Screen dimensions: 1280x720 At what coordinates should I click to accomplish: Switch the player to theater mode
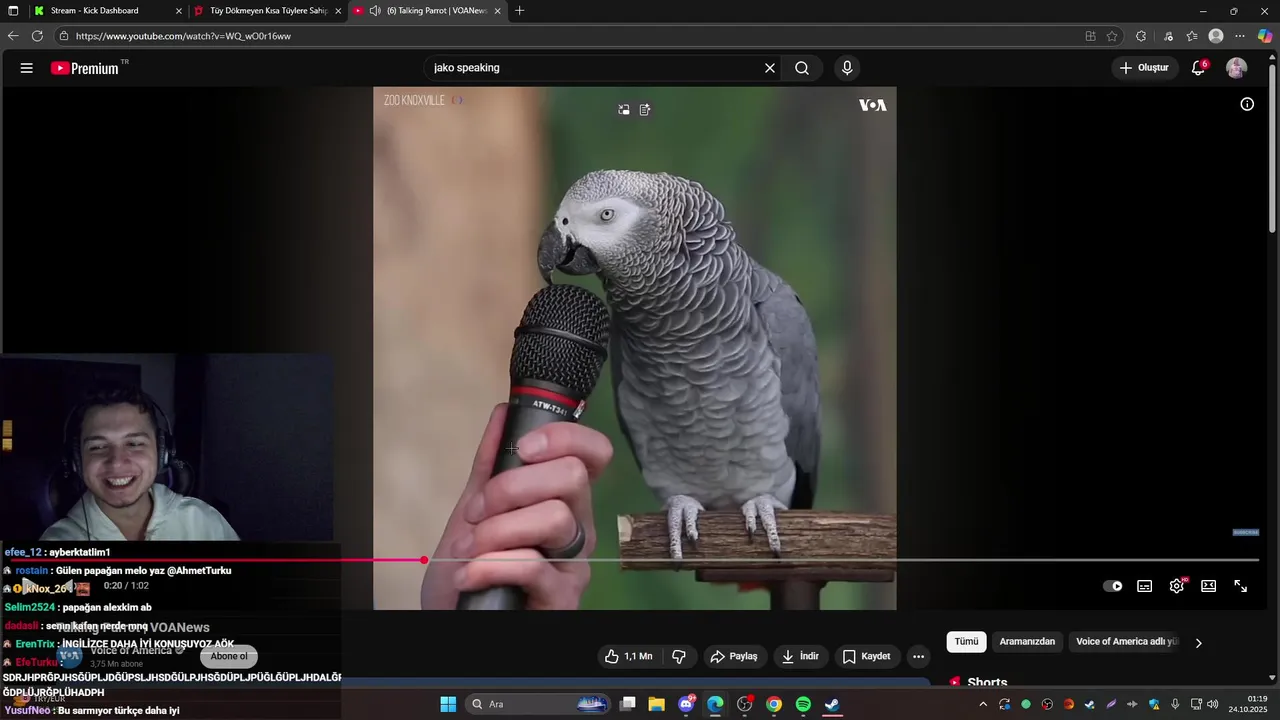point(1209,586)
